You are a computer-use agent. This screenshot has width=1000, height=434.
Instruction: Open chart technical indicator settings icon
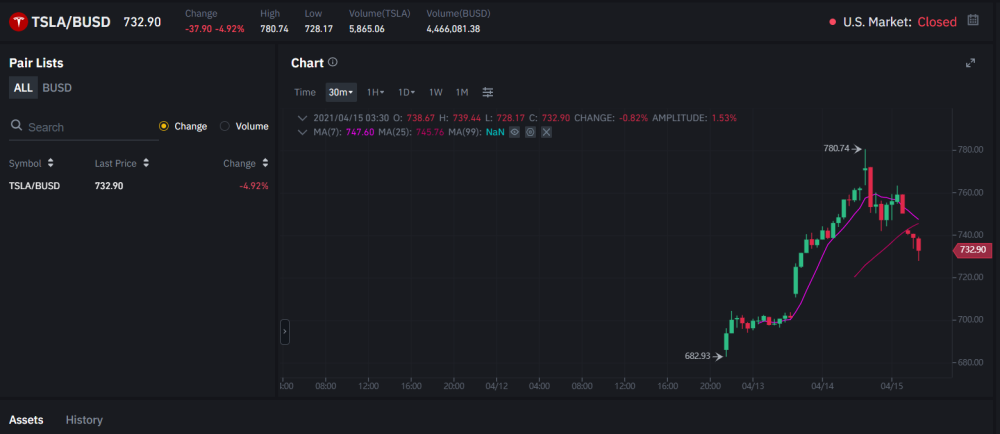(488, 92)
